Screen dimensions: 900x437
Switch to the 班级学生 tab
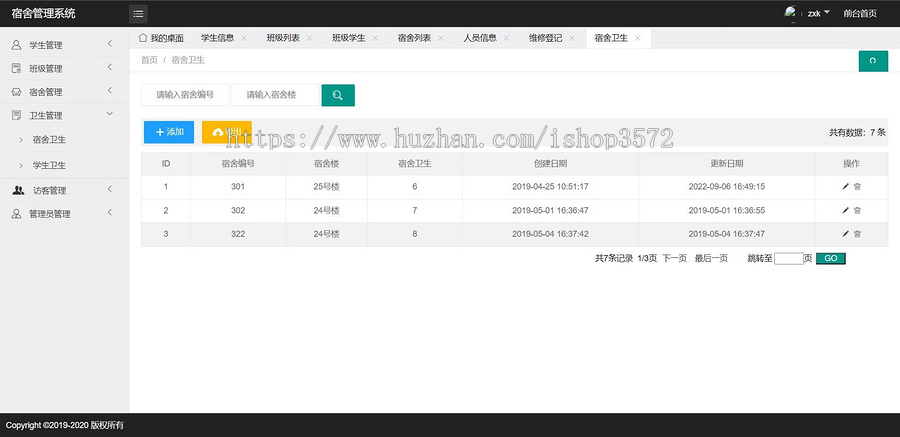pyautogui.click(x=348, y=38)
